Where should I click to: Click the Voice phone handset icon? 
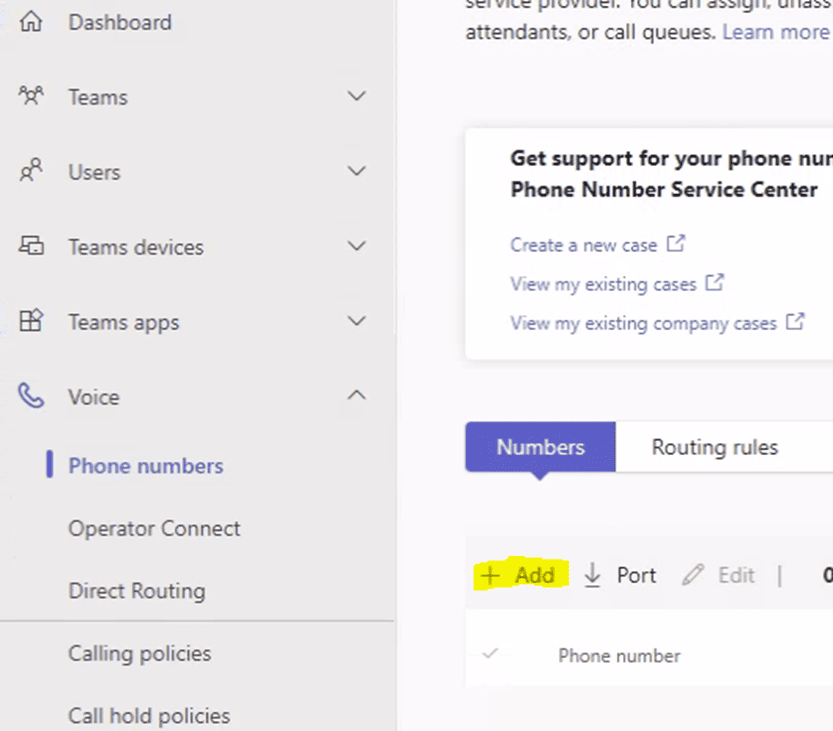point(32,397)
